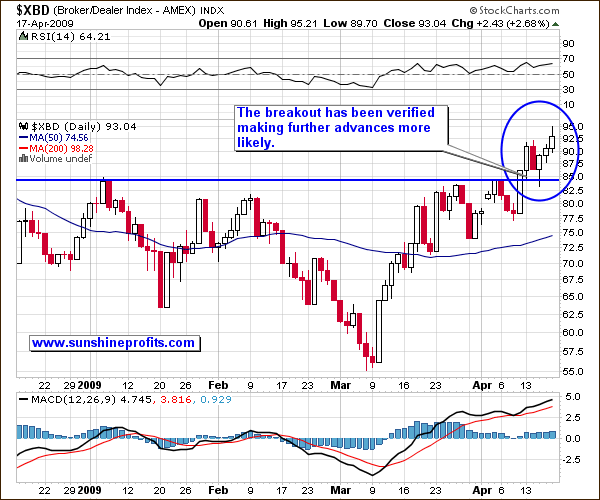600x500 pixels.
Task: Click Apr on the MACD panel date axis
Action: (x=482, y=490)
